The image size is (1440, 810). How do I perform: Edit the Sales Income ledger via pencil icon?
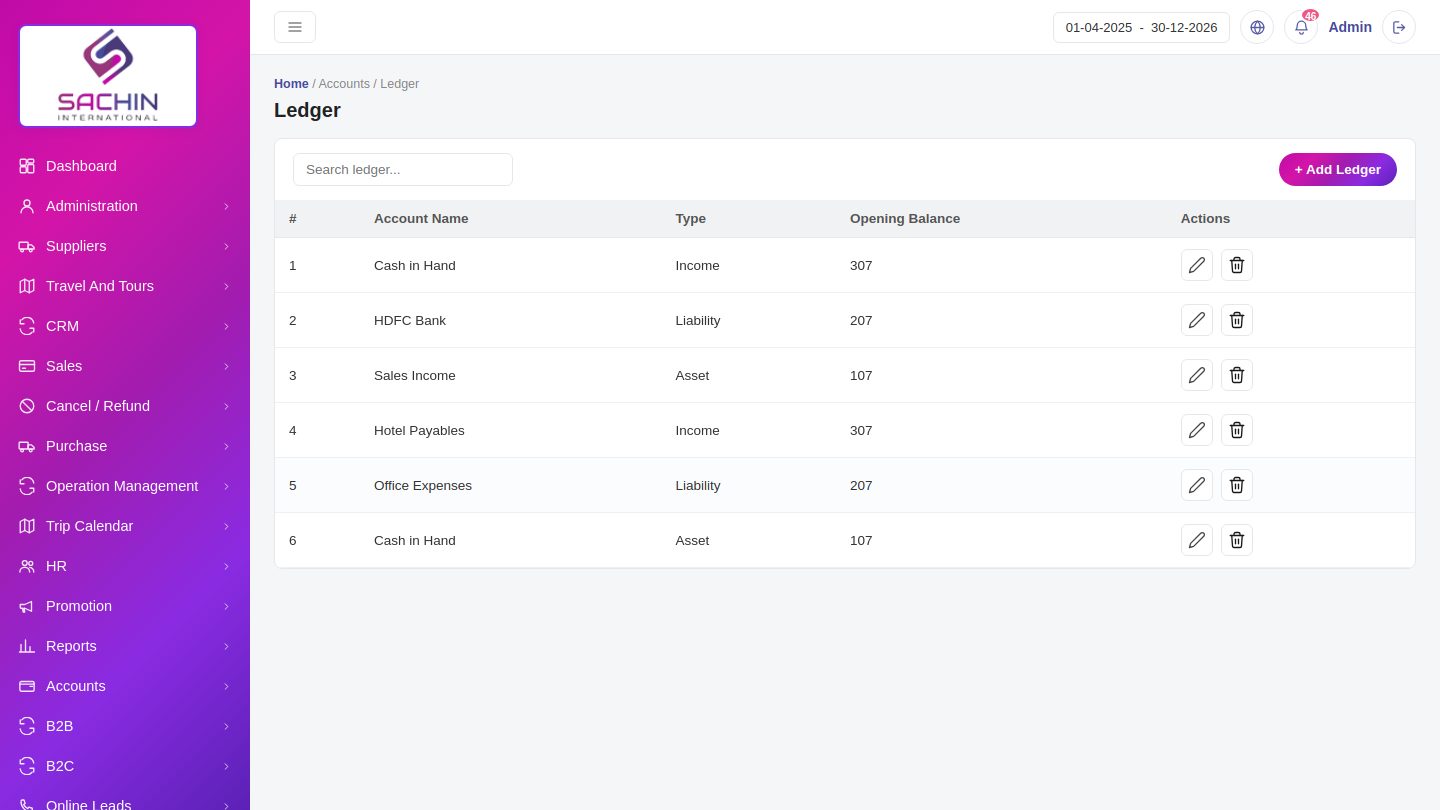pos(1197,375)
